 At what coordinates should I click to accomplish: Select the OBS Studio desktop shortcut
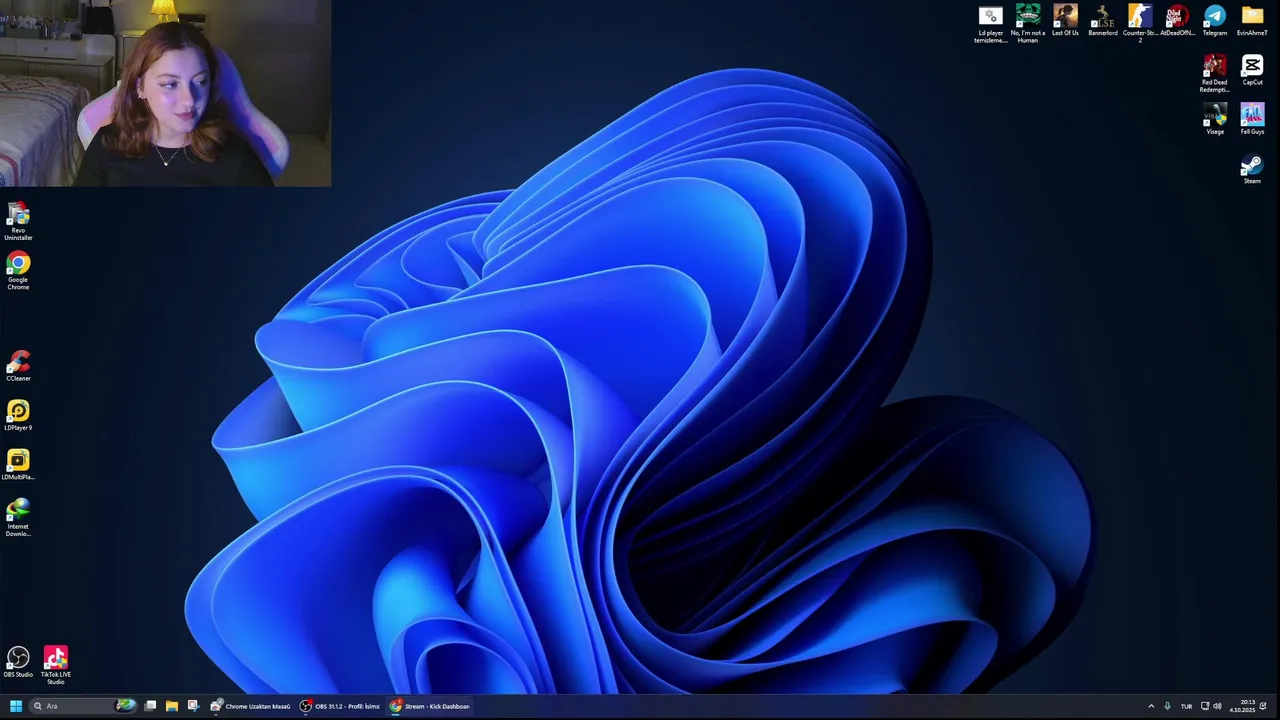pyautogui.click(x=18, y=662)
